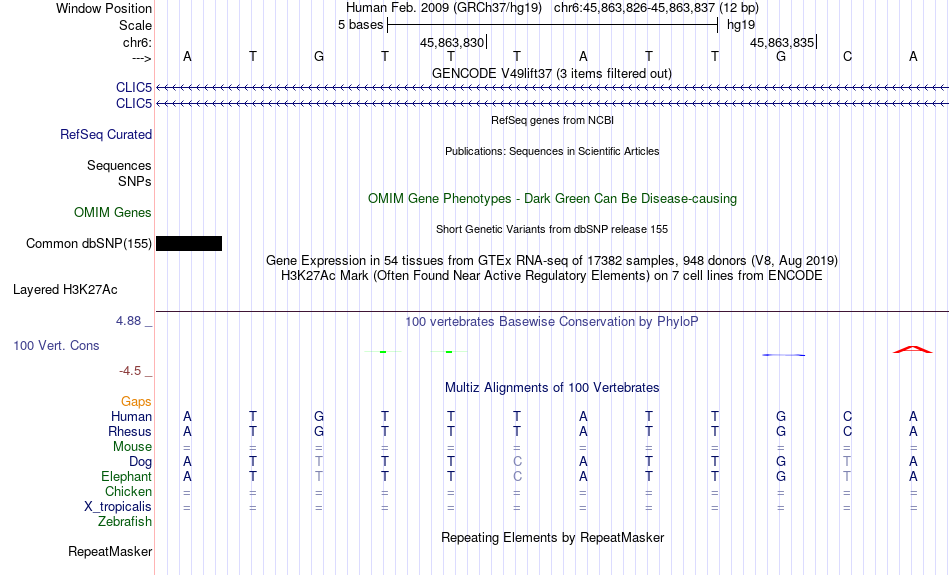
Task: Click the 45,863,835 position marker
Action: click(x=782, y=42)
